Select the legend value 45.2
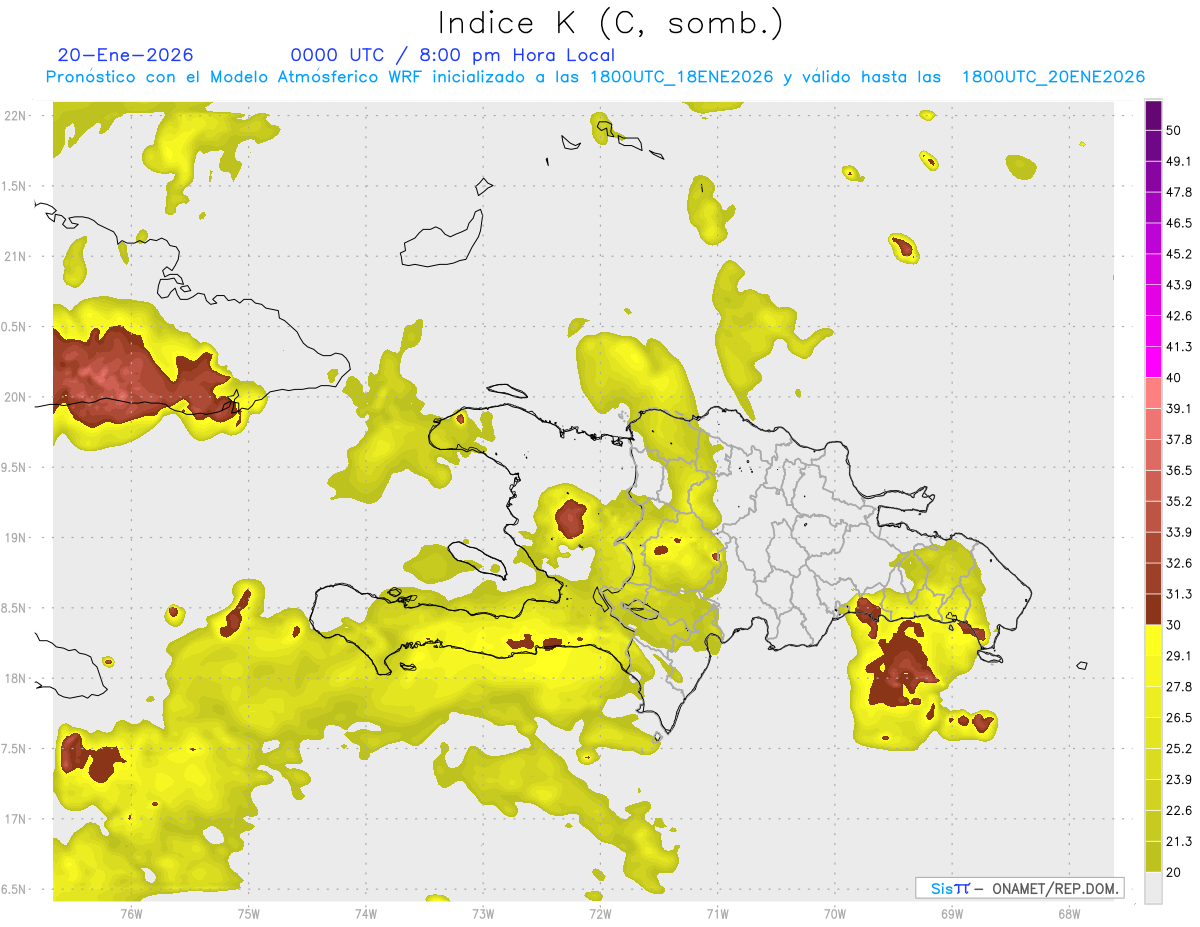Screen dimensions: 1200x927 (x=1179, y=254)
